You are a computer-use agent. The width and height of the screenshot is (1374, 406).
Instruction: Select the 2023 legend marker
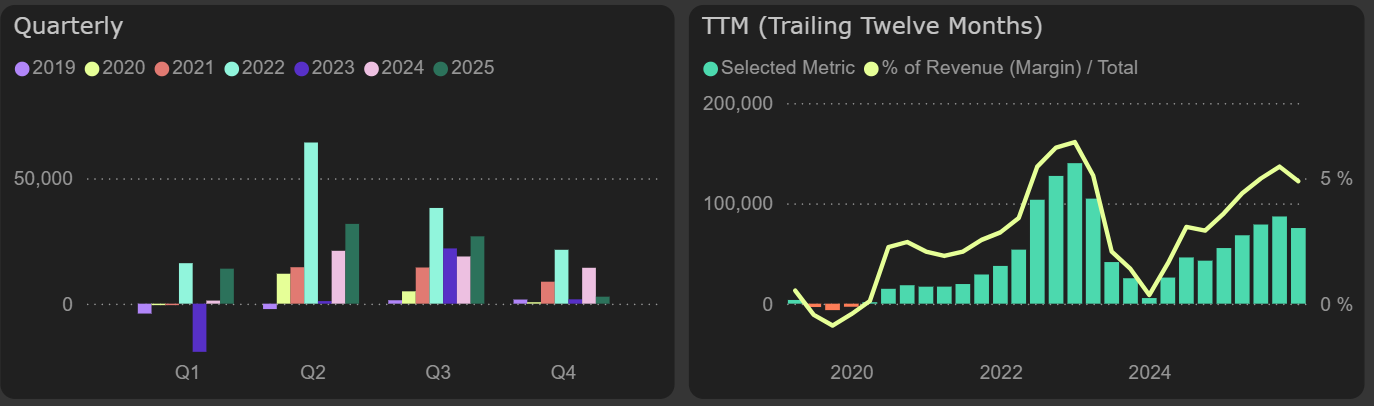[302, 68]
